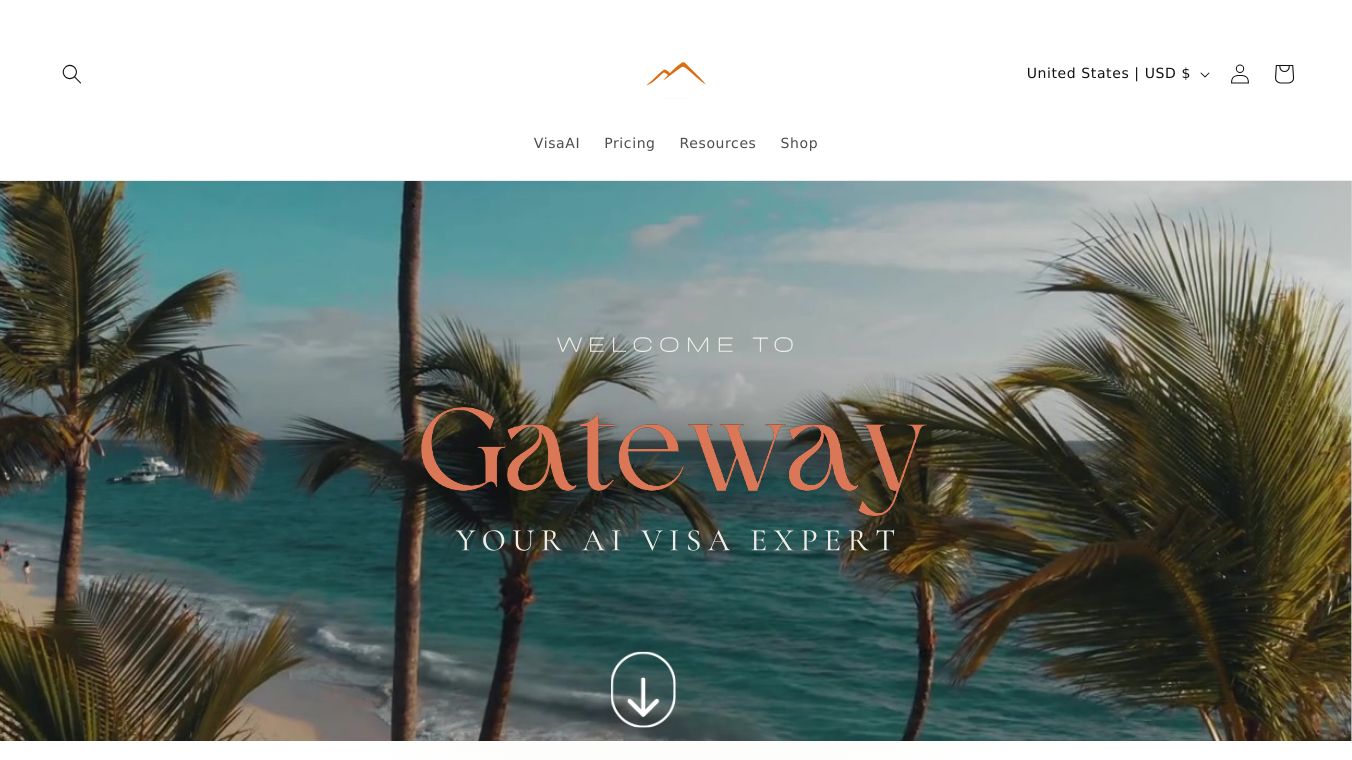Screen dimensions: 1352x760
Task: Click the white boat in hero image
Action: [147, 470]
